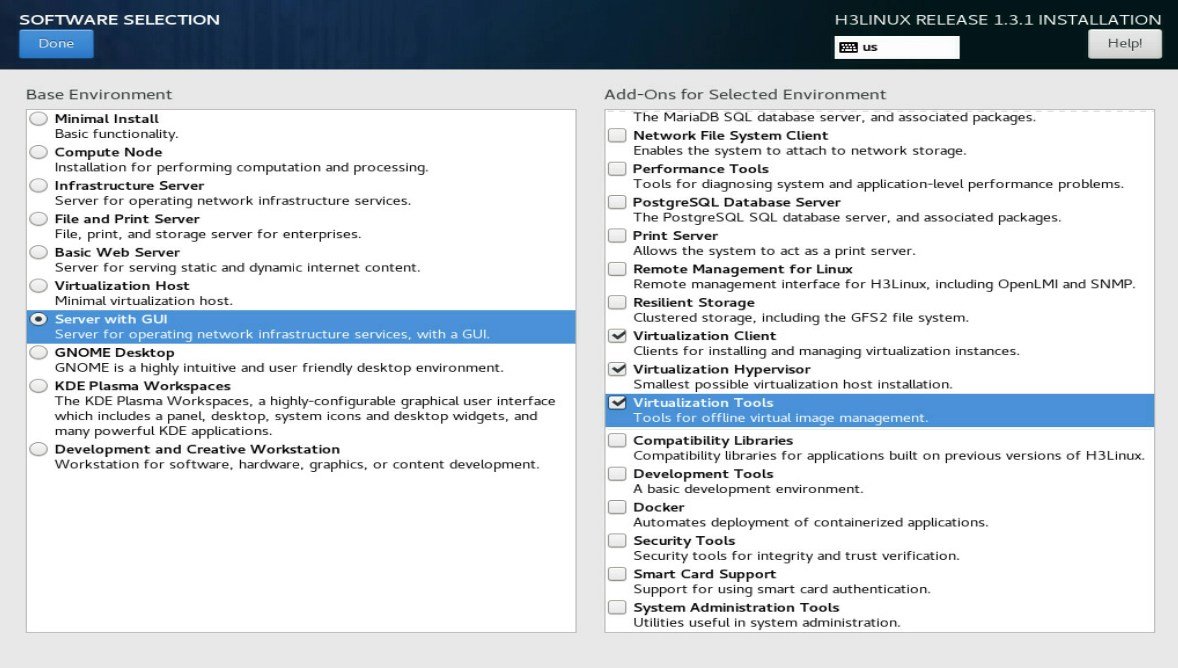Select File and Print Server radio button
Viewport: 1178px width, 668px height.
38,219
